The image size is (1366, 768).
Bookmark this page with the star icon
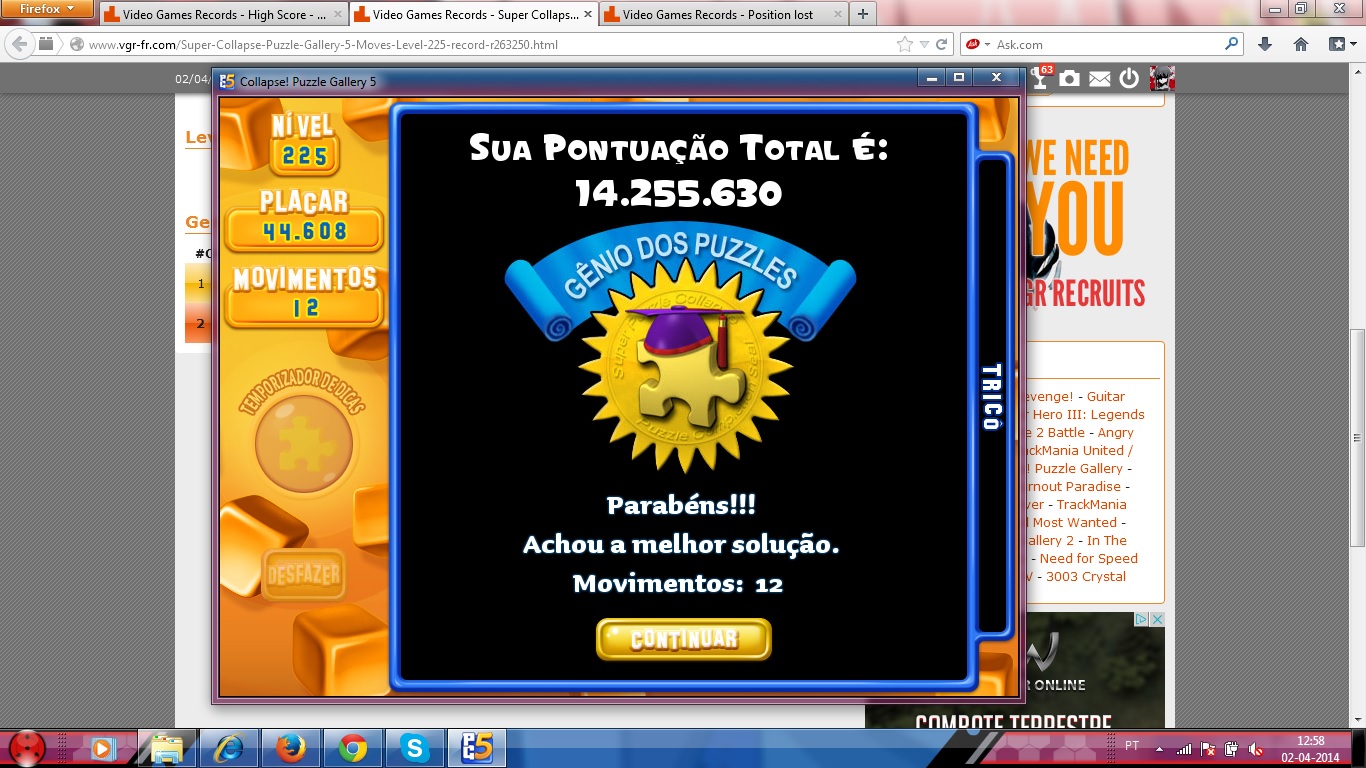[905, 44]
